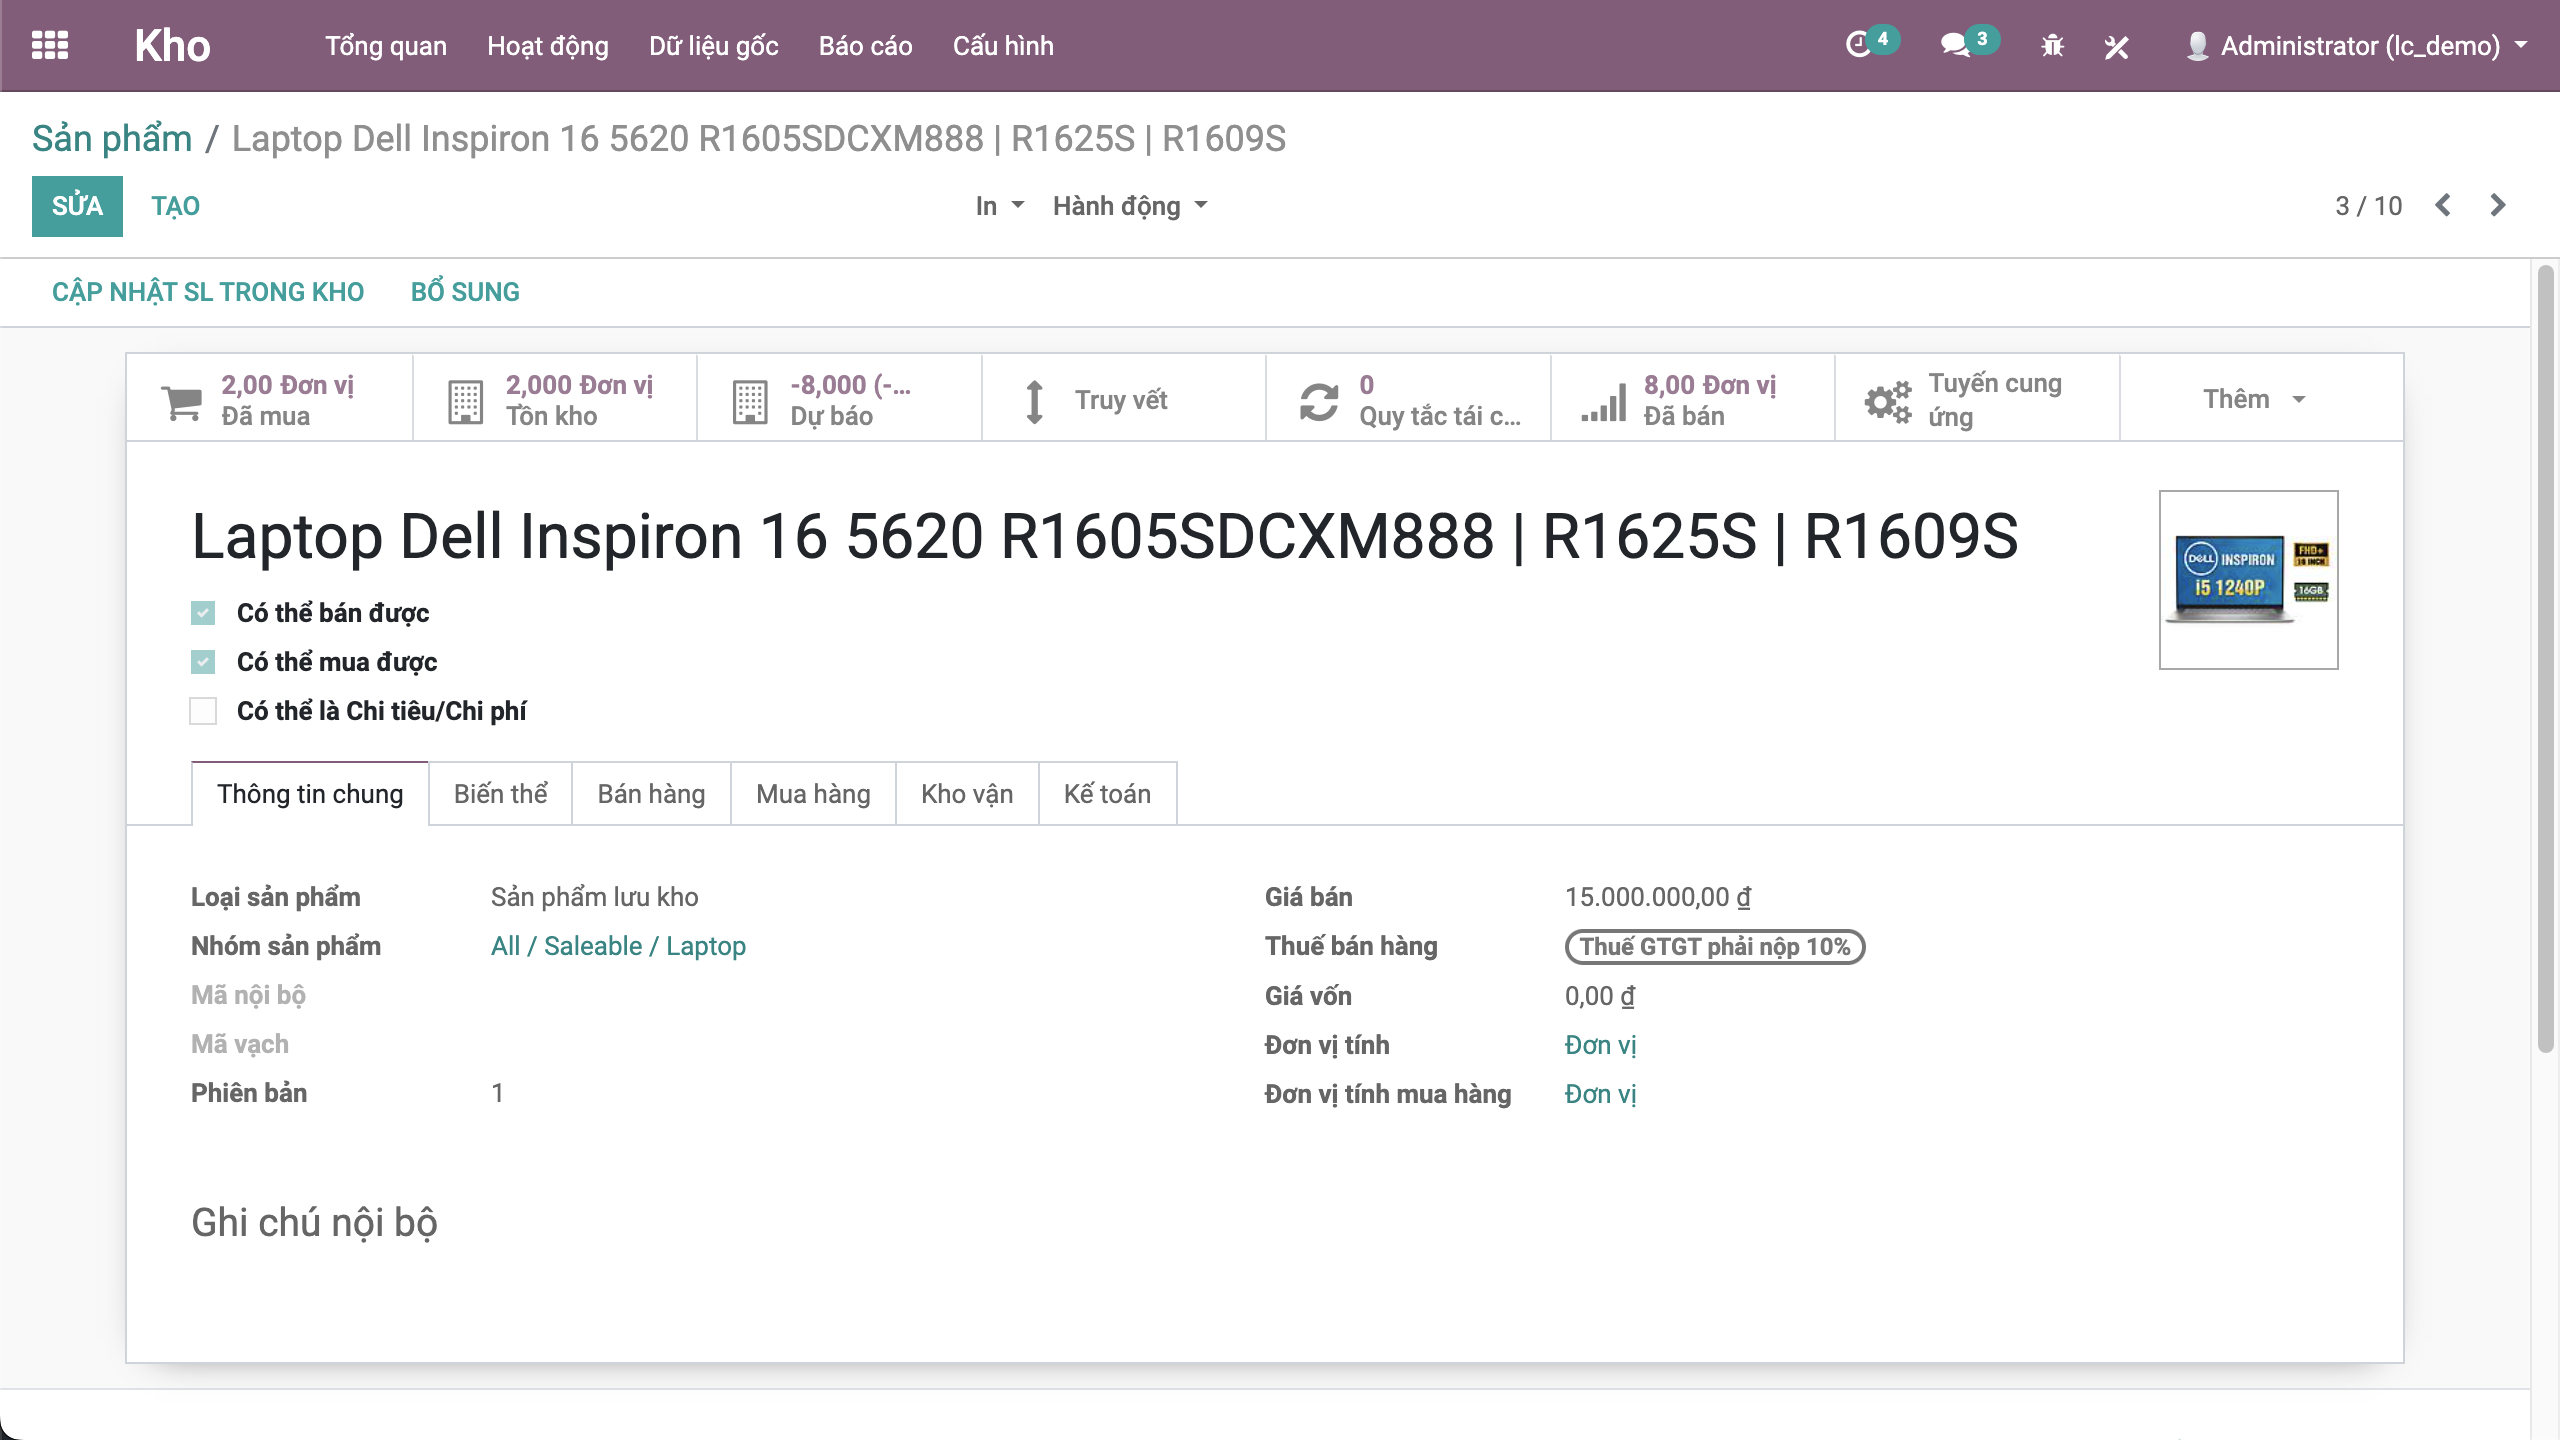Click the SỬA edit button
Screen dimensions: 2560x1440
pyautogui.click(x=77, y=206)
